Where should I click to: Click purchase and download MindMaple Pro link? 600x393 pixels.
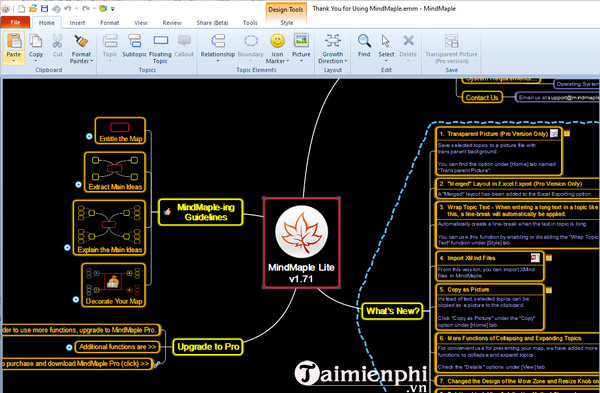(x=77, y=364)
